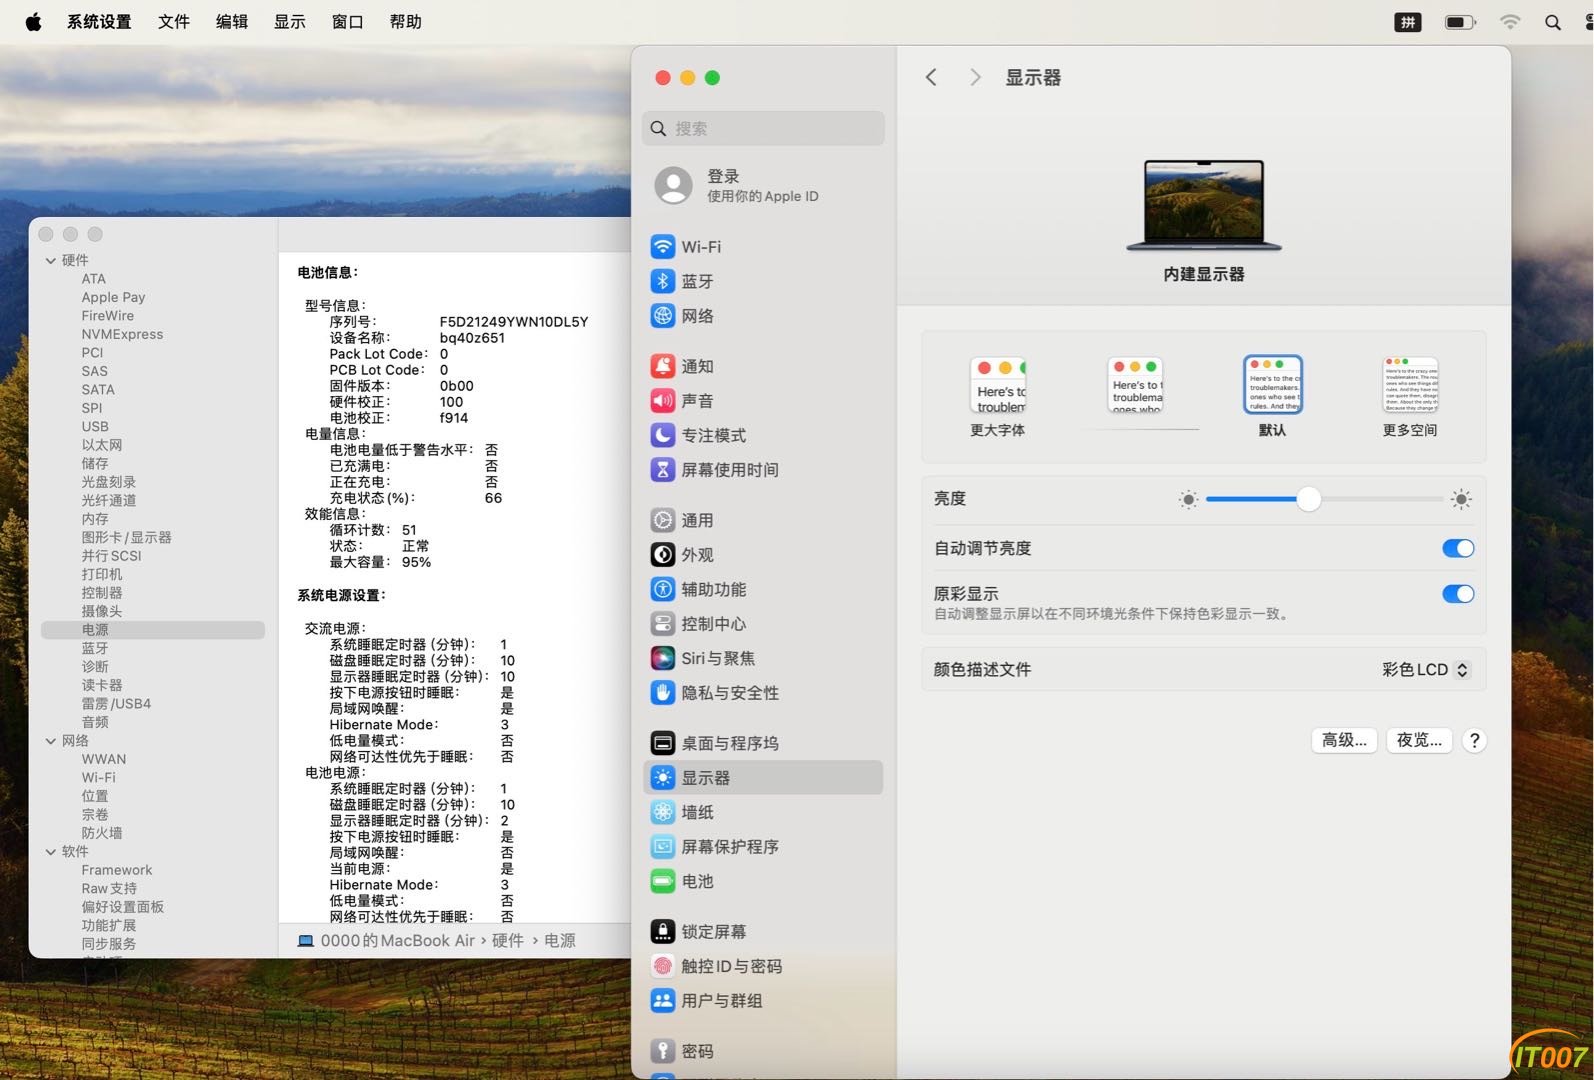Open 墙纸 wallpaper settings
Screen dimensions: 1594x1080
pyautogui.click(x=763, y=813)
